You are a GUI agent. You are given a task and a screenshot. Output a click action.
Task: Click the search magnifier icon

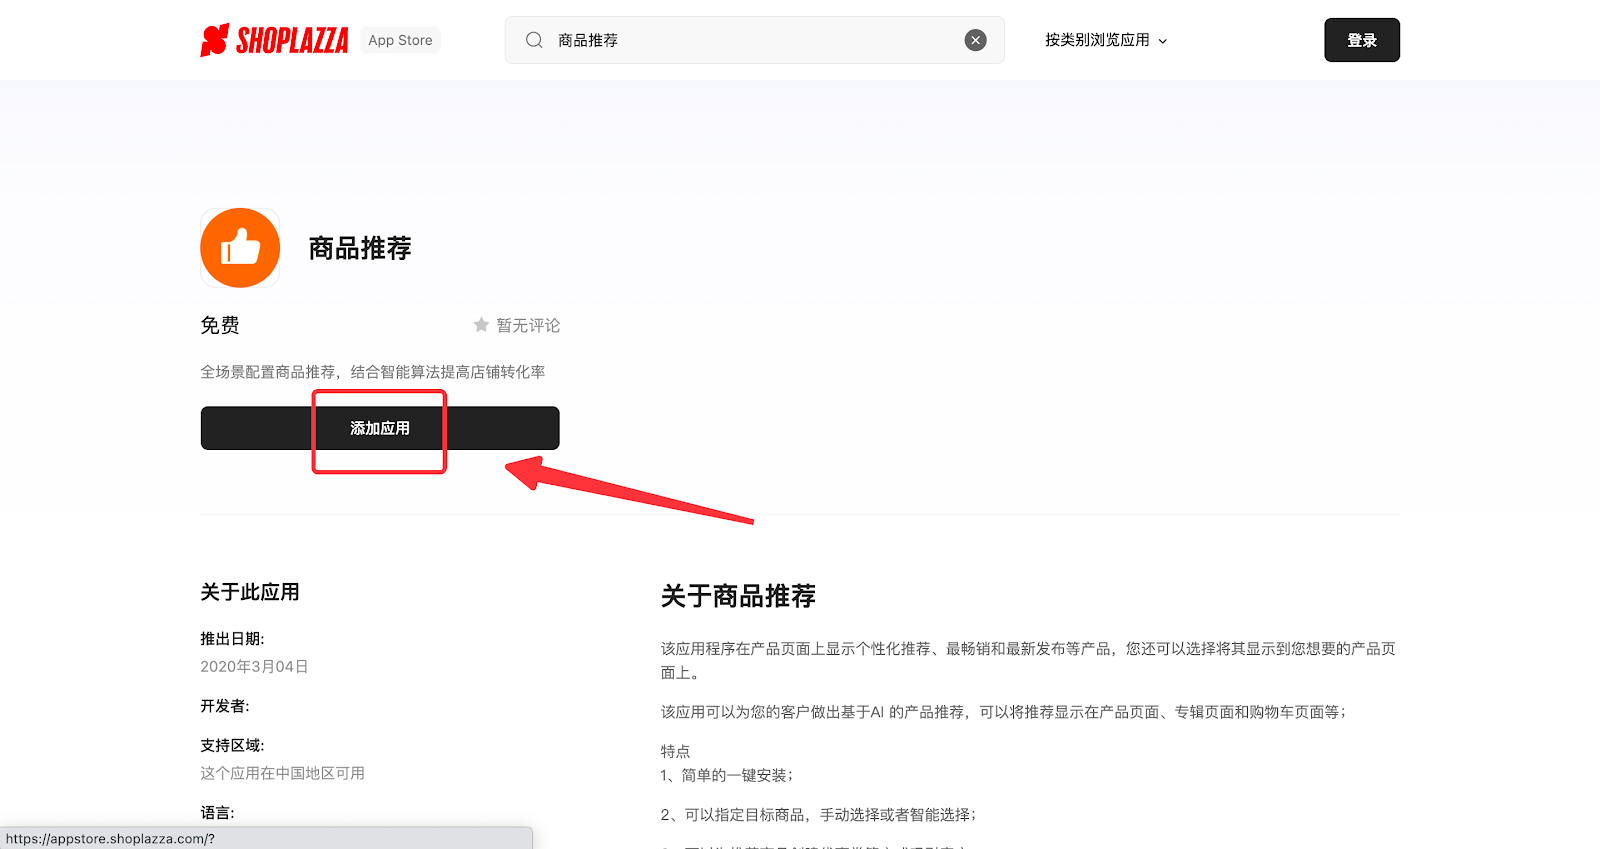(534, 40)
